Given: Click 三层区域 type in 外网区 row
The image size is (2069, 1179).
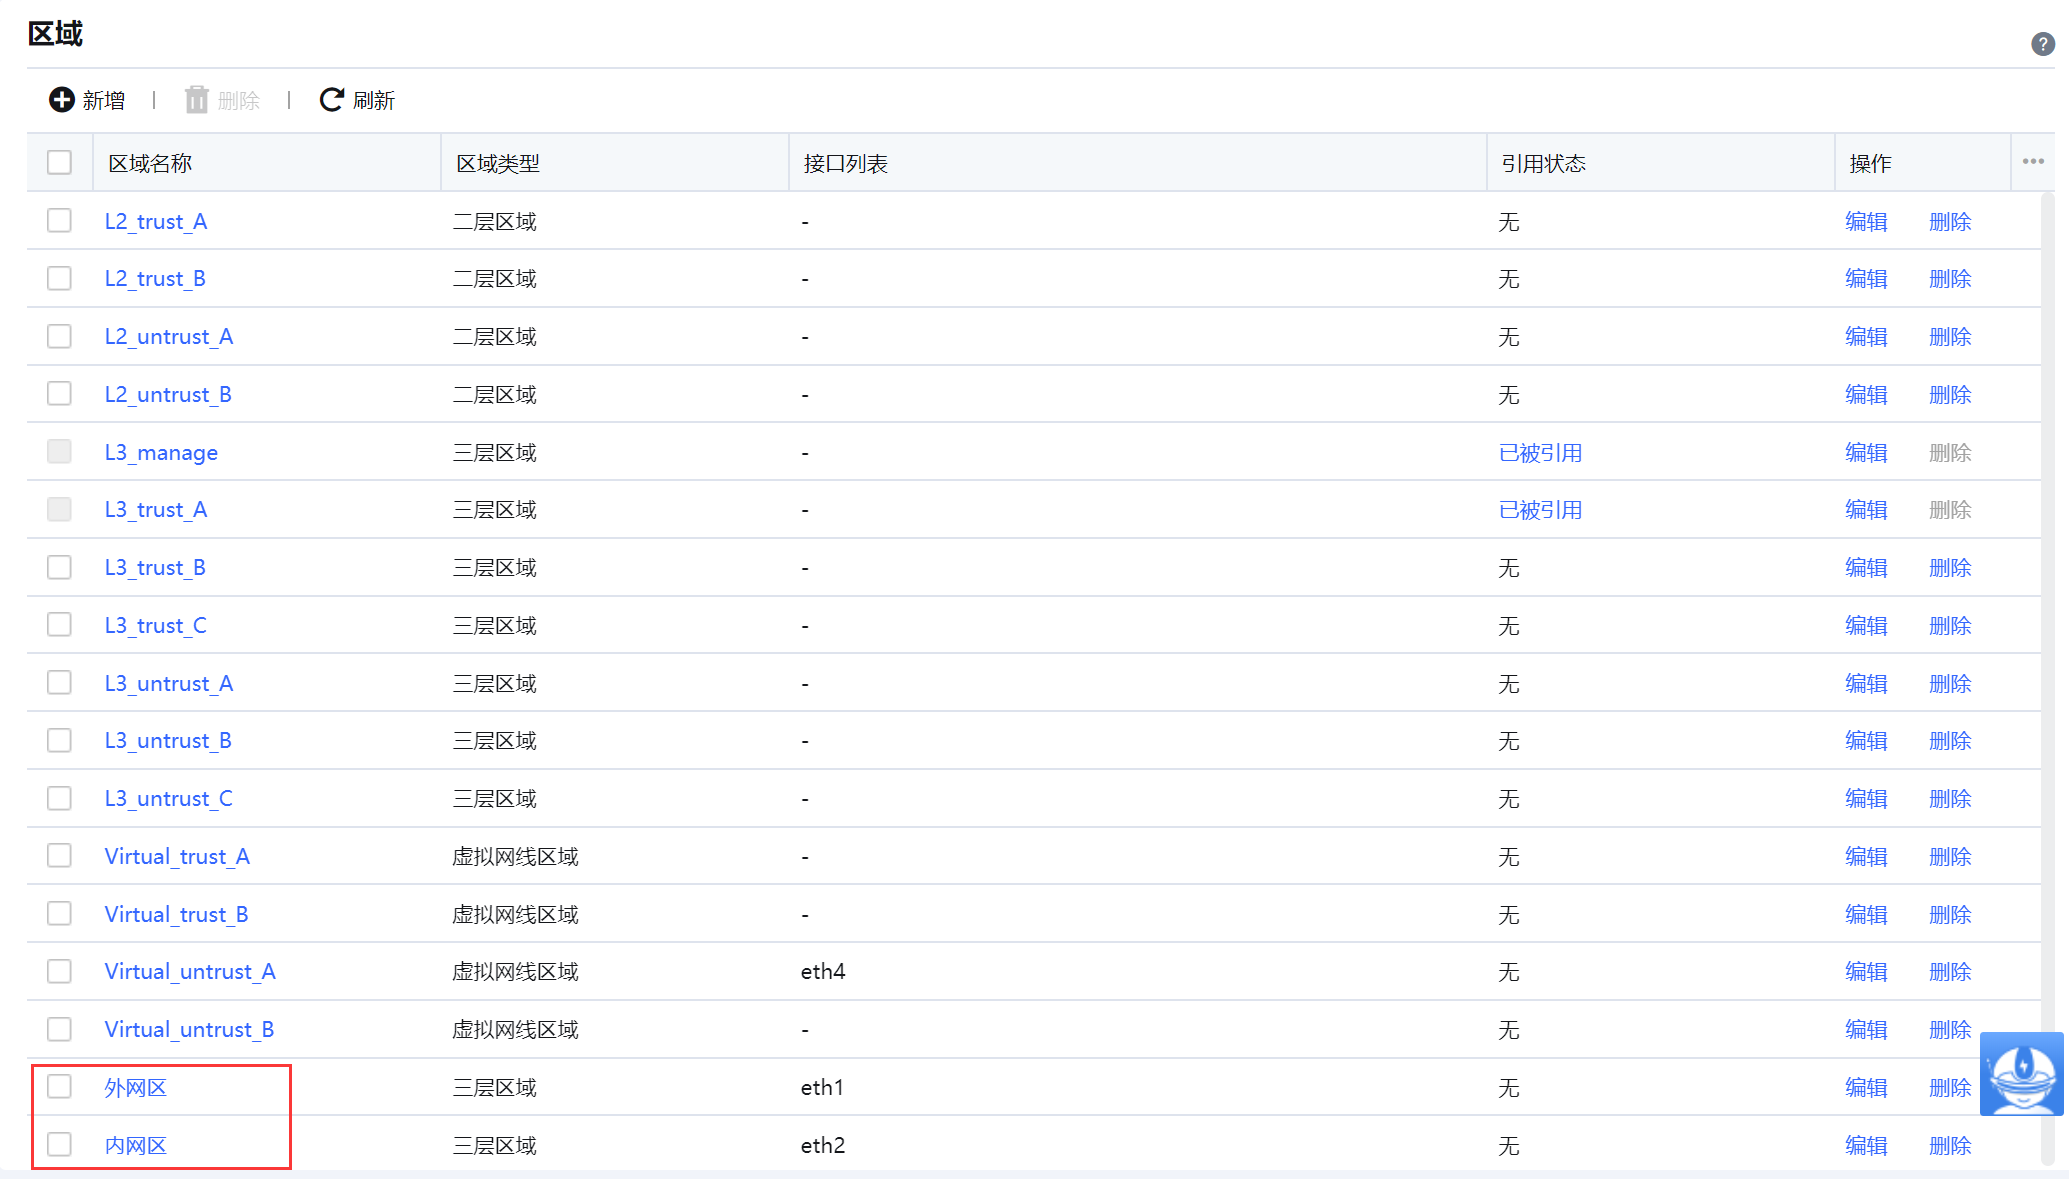Looking at the screenshot, I should (494, 1087).
